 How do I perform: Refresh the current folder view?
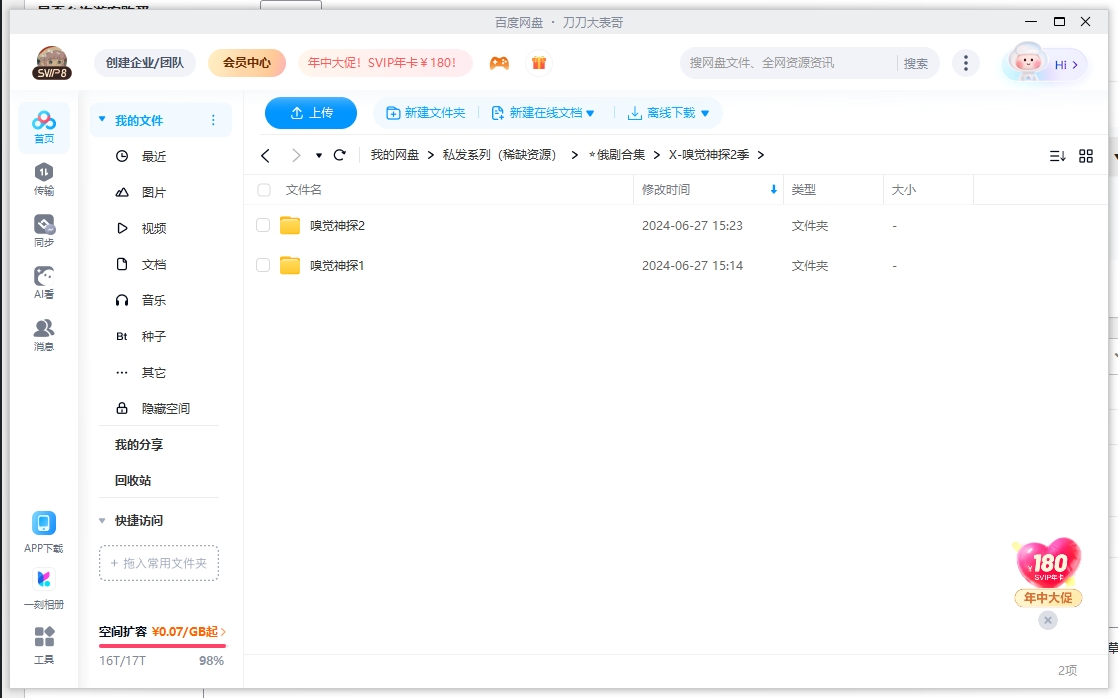(339, 155)
